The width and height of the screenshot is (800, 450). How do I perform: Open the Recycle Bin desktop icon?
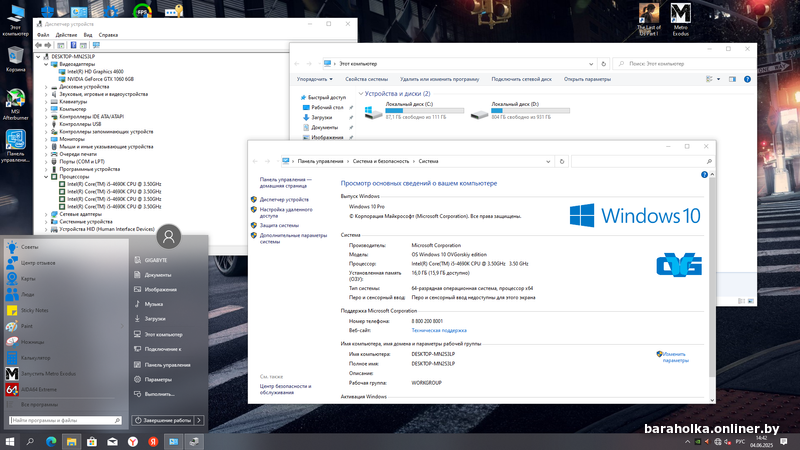pos(15,59)
